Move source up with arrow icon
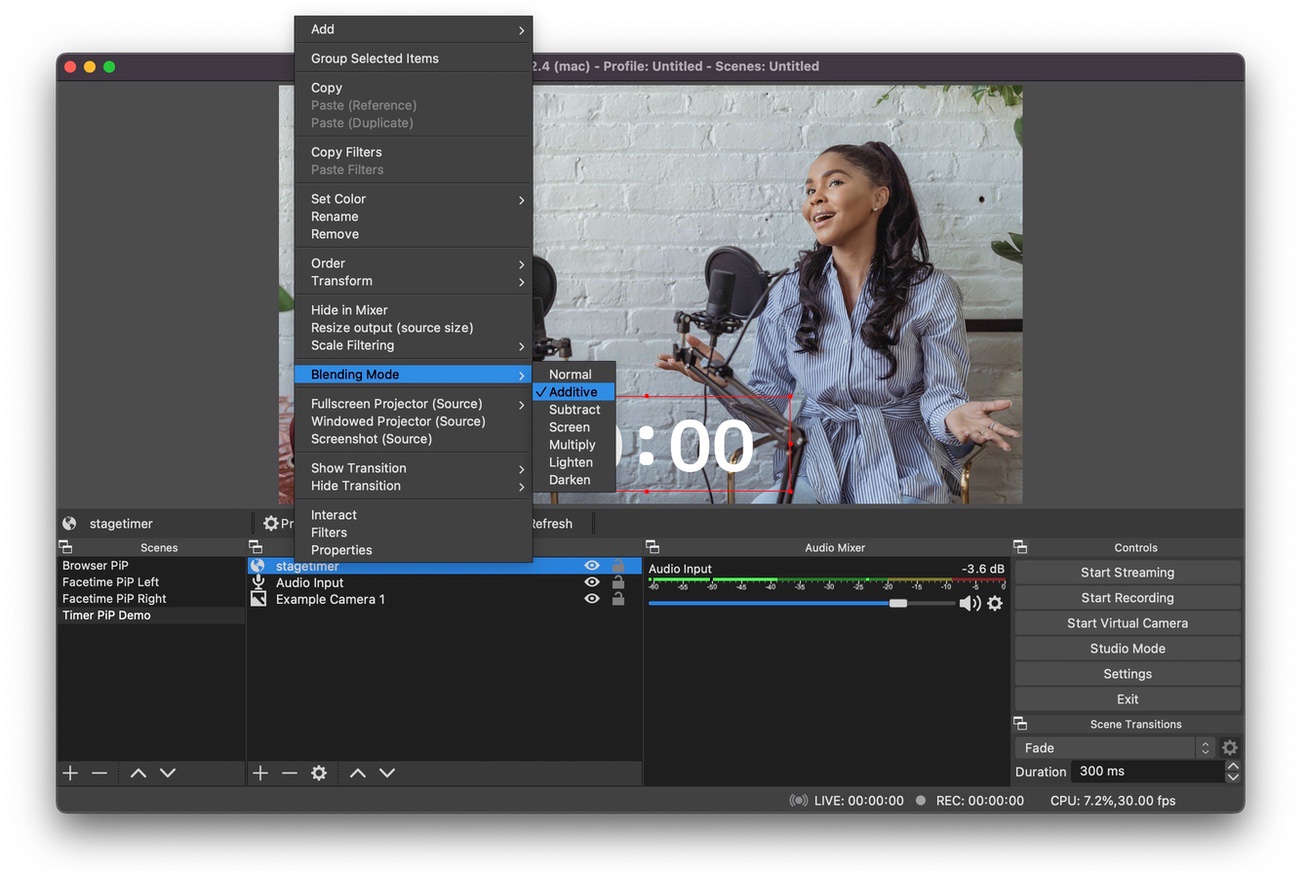The image size is (1300, 871). (357, 773)
